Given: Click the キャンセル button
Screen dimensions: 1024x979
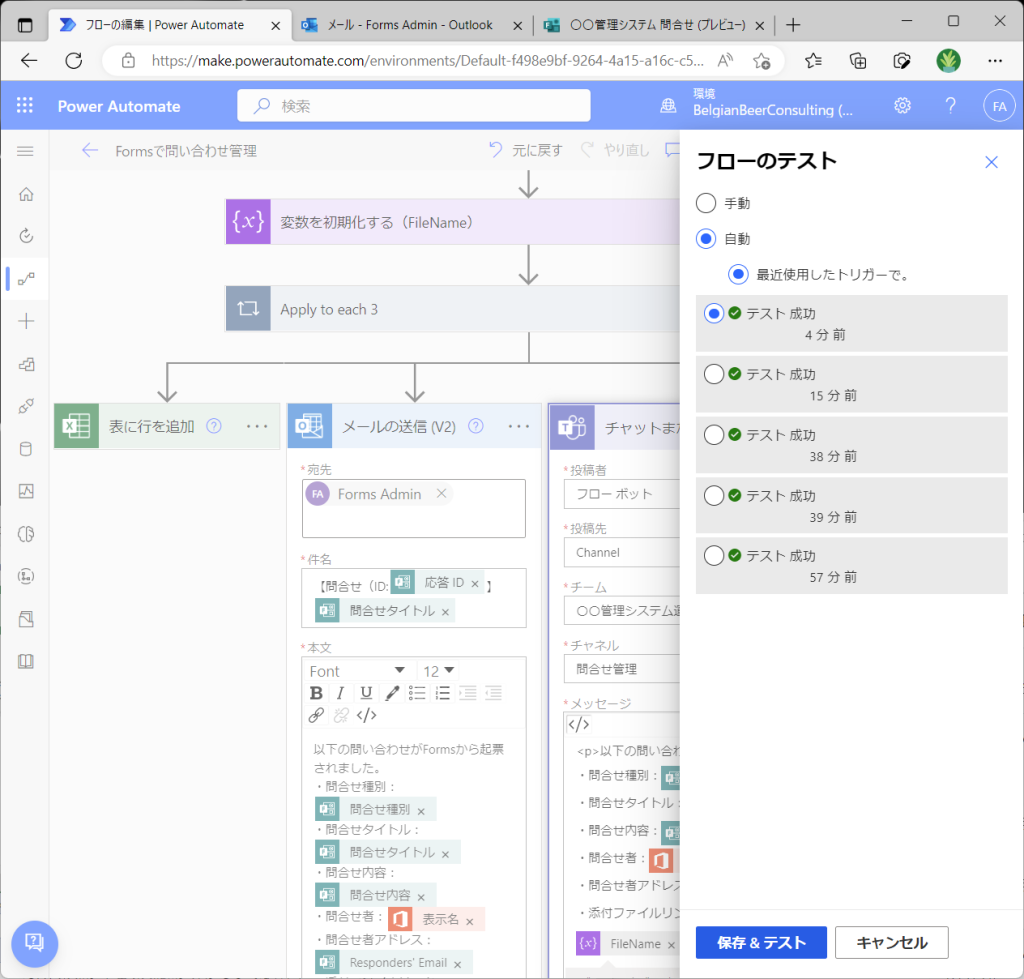Looking at the screenshot, I should coord(891,942).
